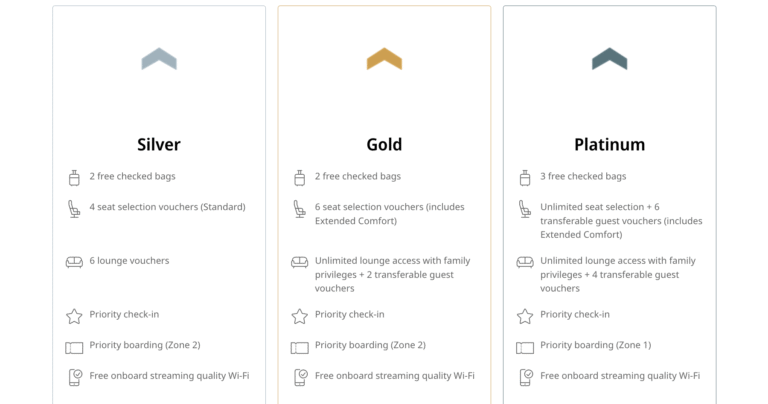Click the Gold tier chevron badge
The width and height of the screenshot is (768, 404).
coord(384,59)
